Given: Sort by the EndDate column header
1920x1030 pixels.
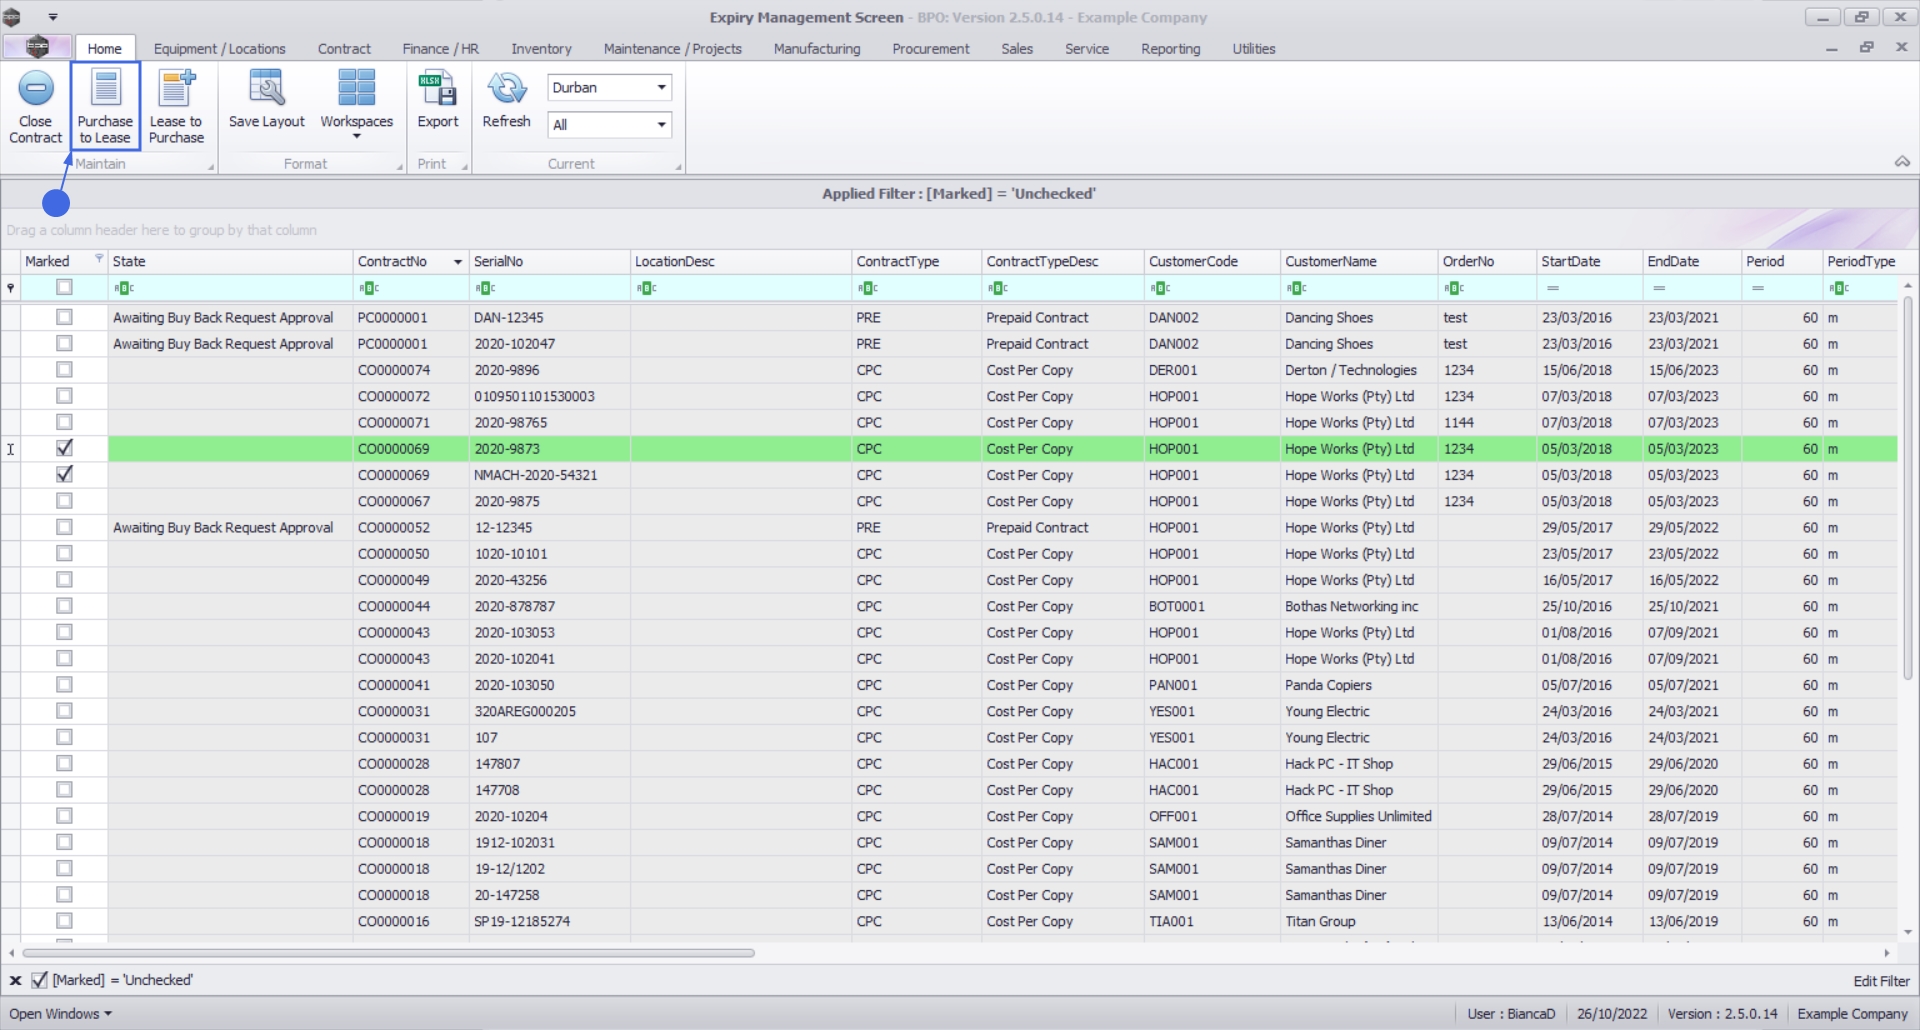Looking at the screenshot, I should tap(1692, 261).
